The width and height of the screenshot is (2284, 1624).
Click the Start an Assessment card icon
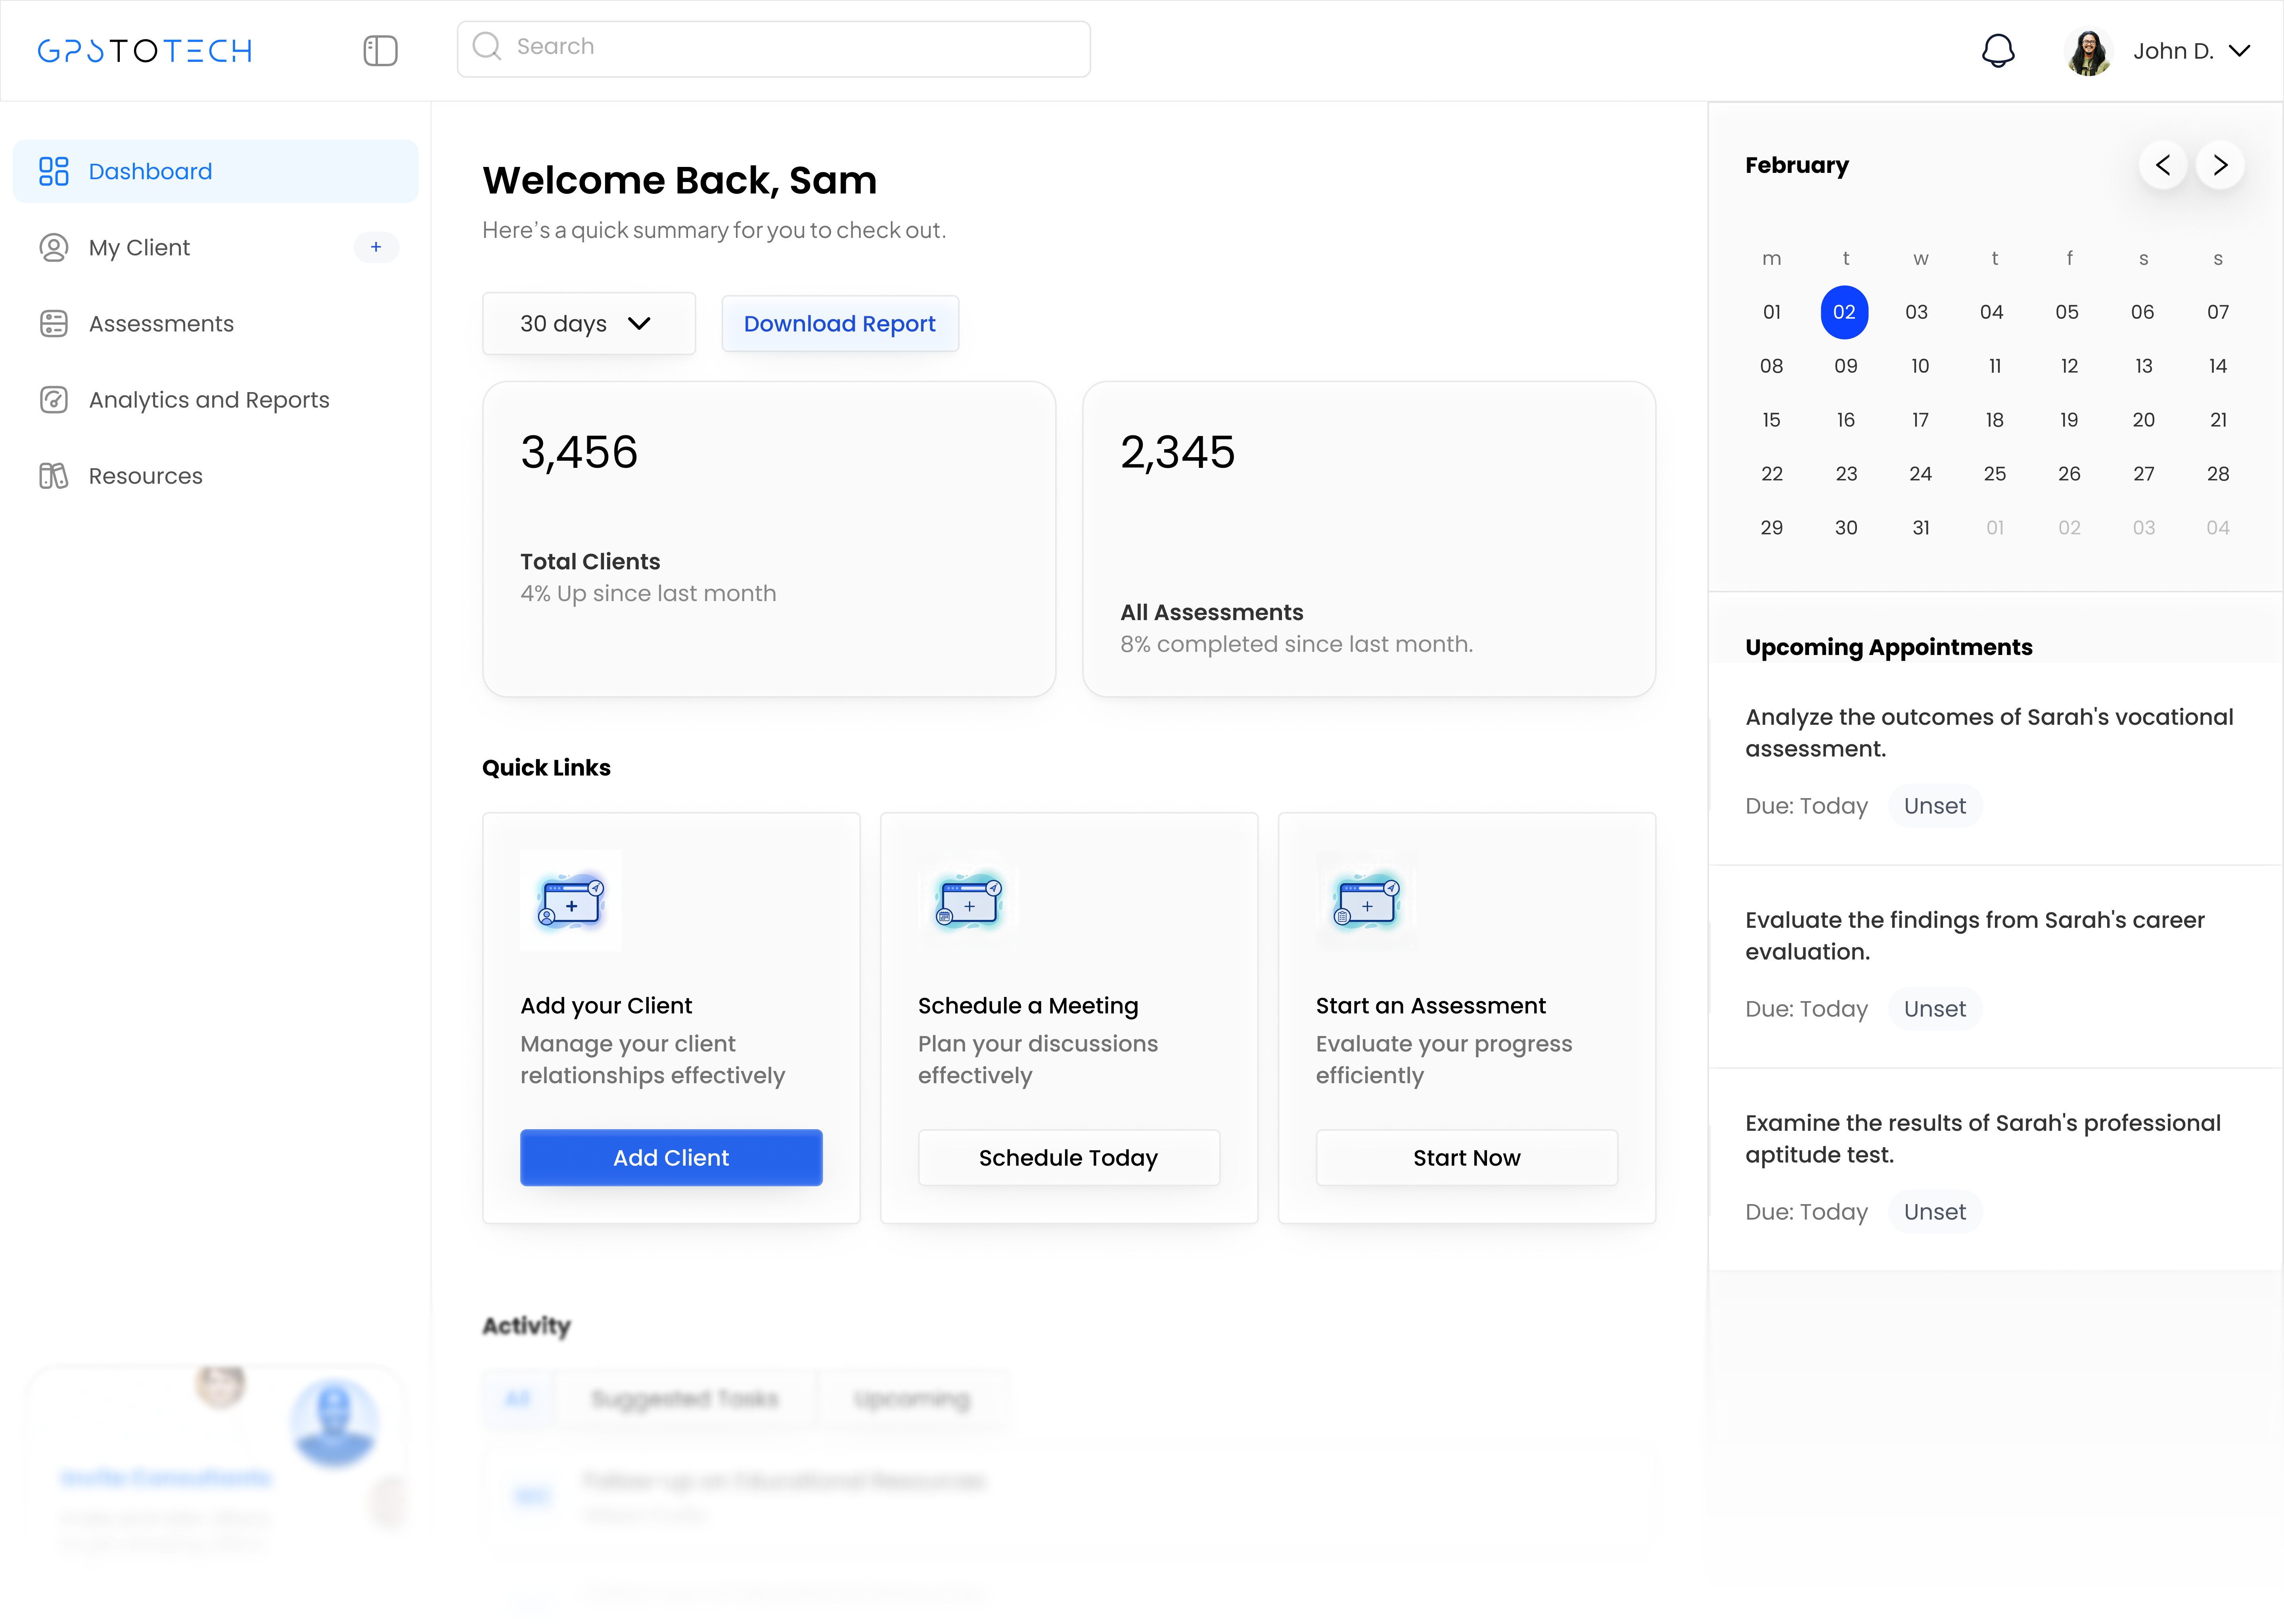coord(1366,901)
